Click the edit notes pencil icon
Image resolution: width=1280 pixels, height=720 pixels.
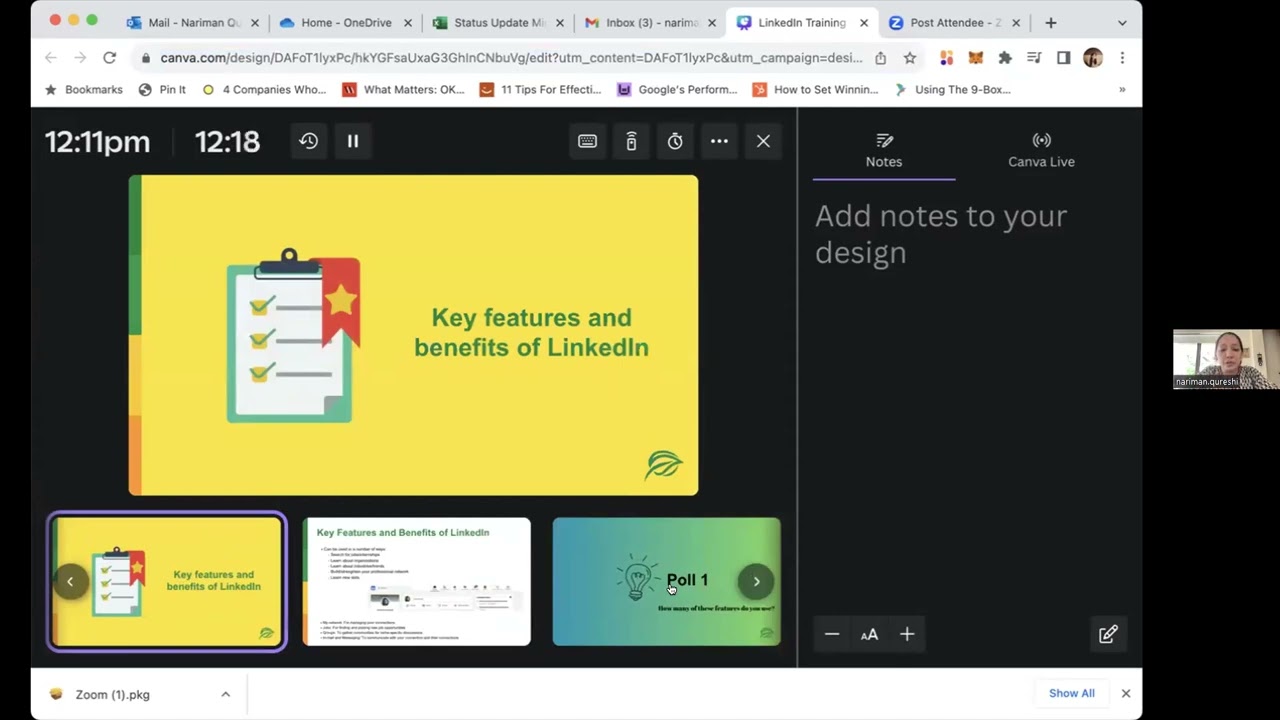(1108, 634)
